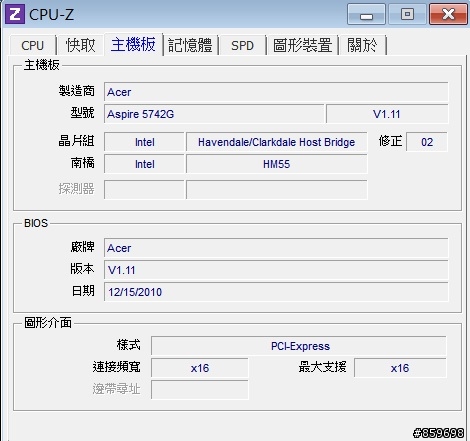Click the 日期 label
The width and height of the screenshot is (470, 441).
click(83, 291)
